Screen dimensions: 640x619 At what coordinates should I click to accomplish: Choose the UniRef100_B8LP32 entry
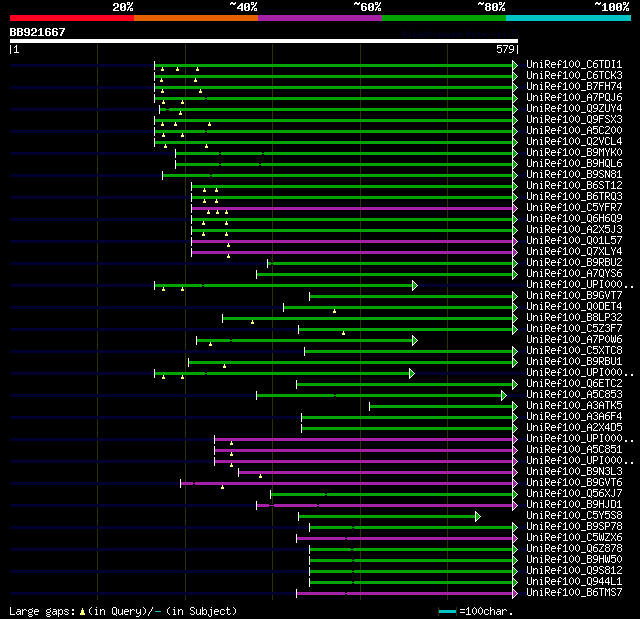click(x=574, y=318)
